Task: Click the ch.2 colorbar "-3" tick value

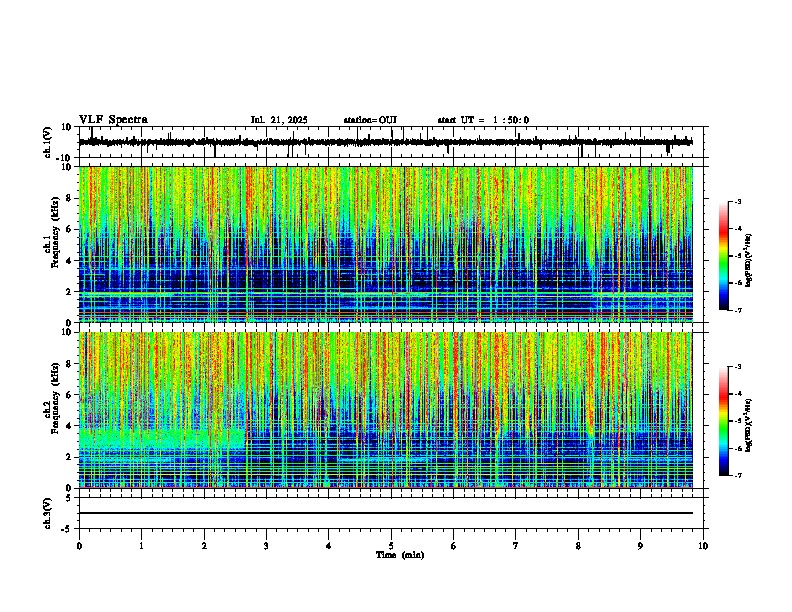Action: click(x=738, y=367)
